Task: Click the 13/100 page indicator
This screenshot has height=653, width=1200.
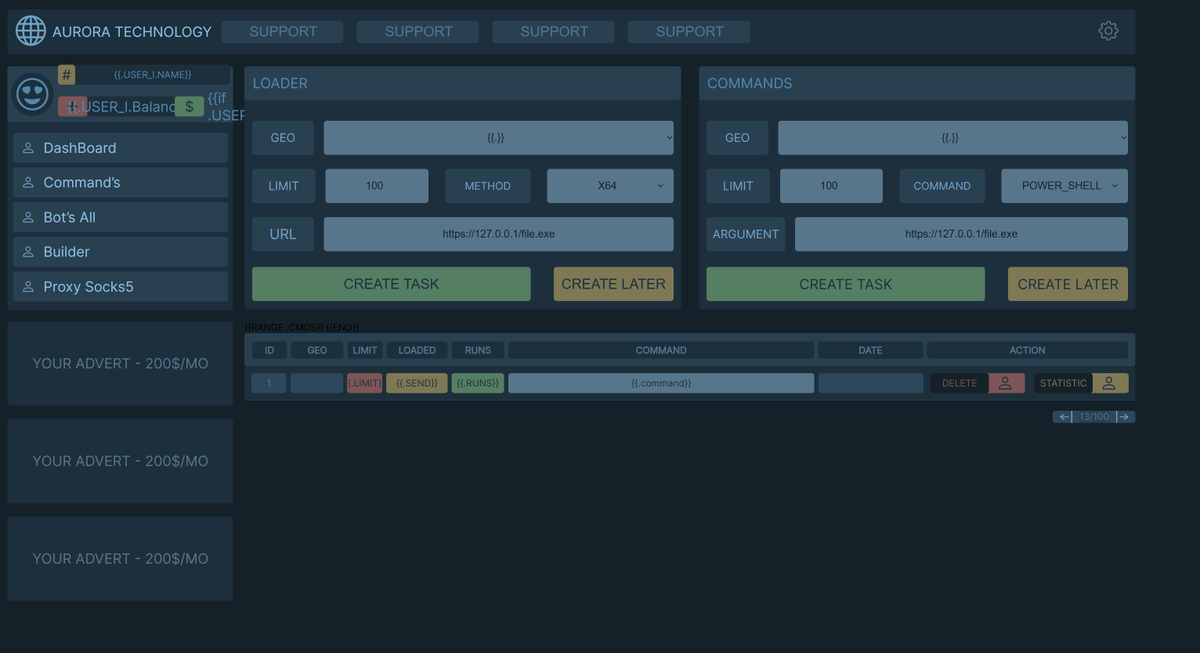Action: 1094,417
